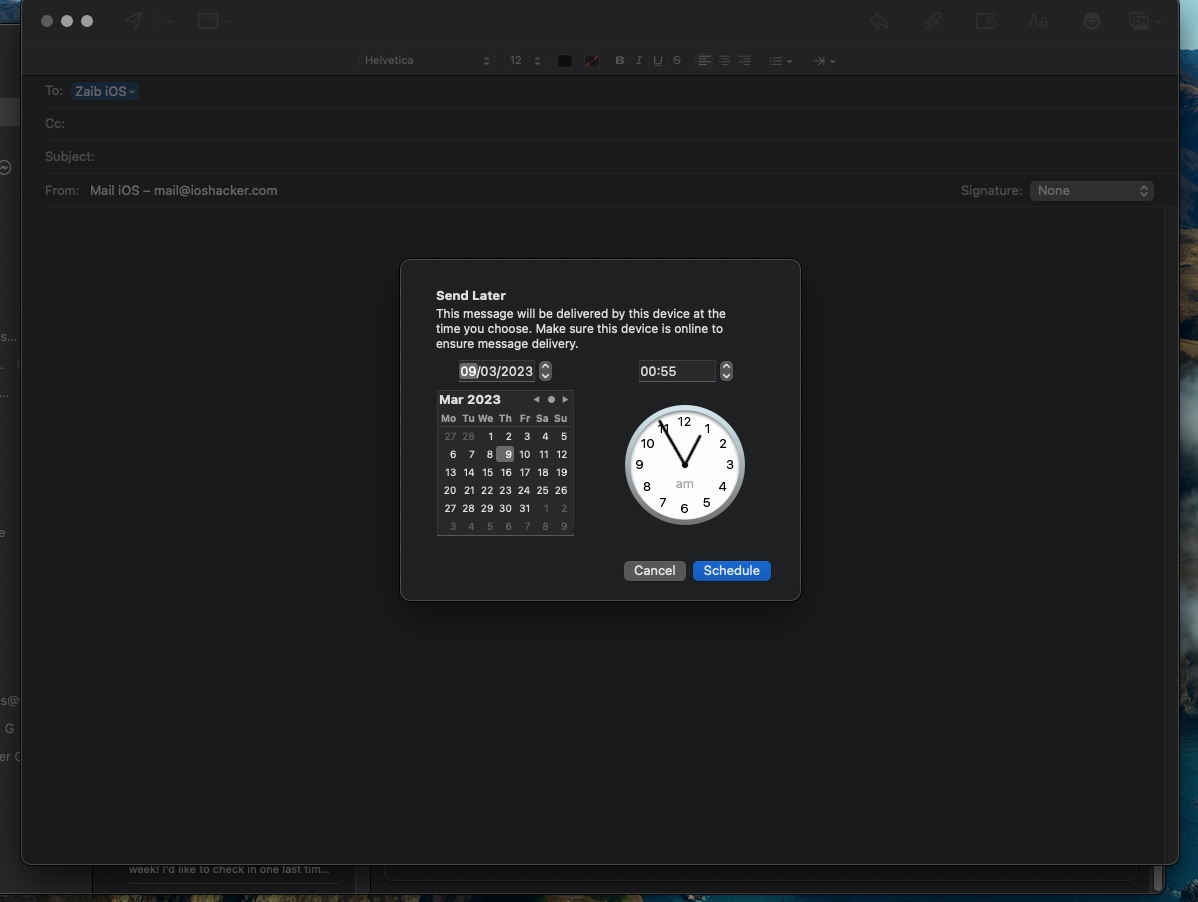Toggle Underline formatting

pyautogui.click(x=658, y=60)
